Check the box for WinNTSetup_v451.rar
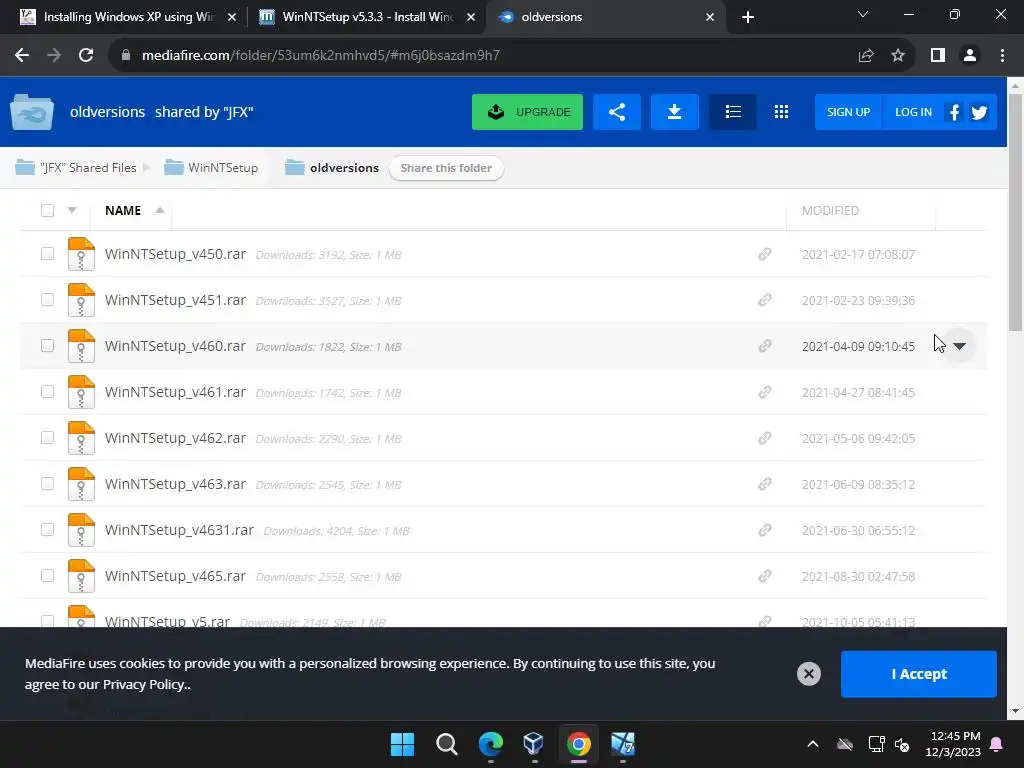This screenshot has width=1024, height=768. [x=47, y=299]
